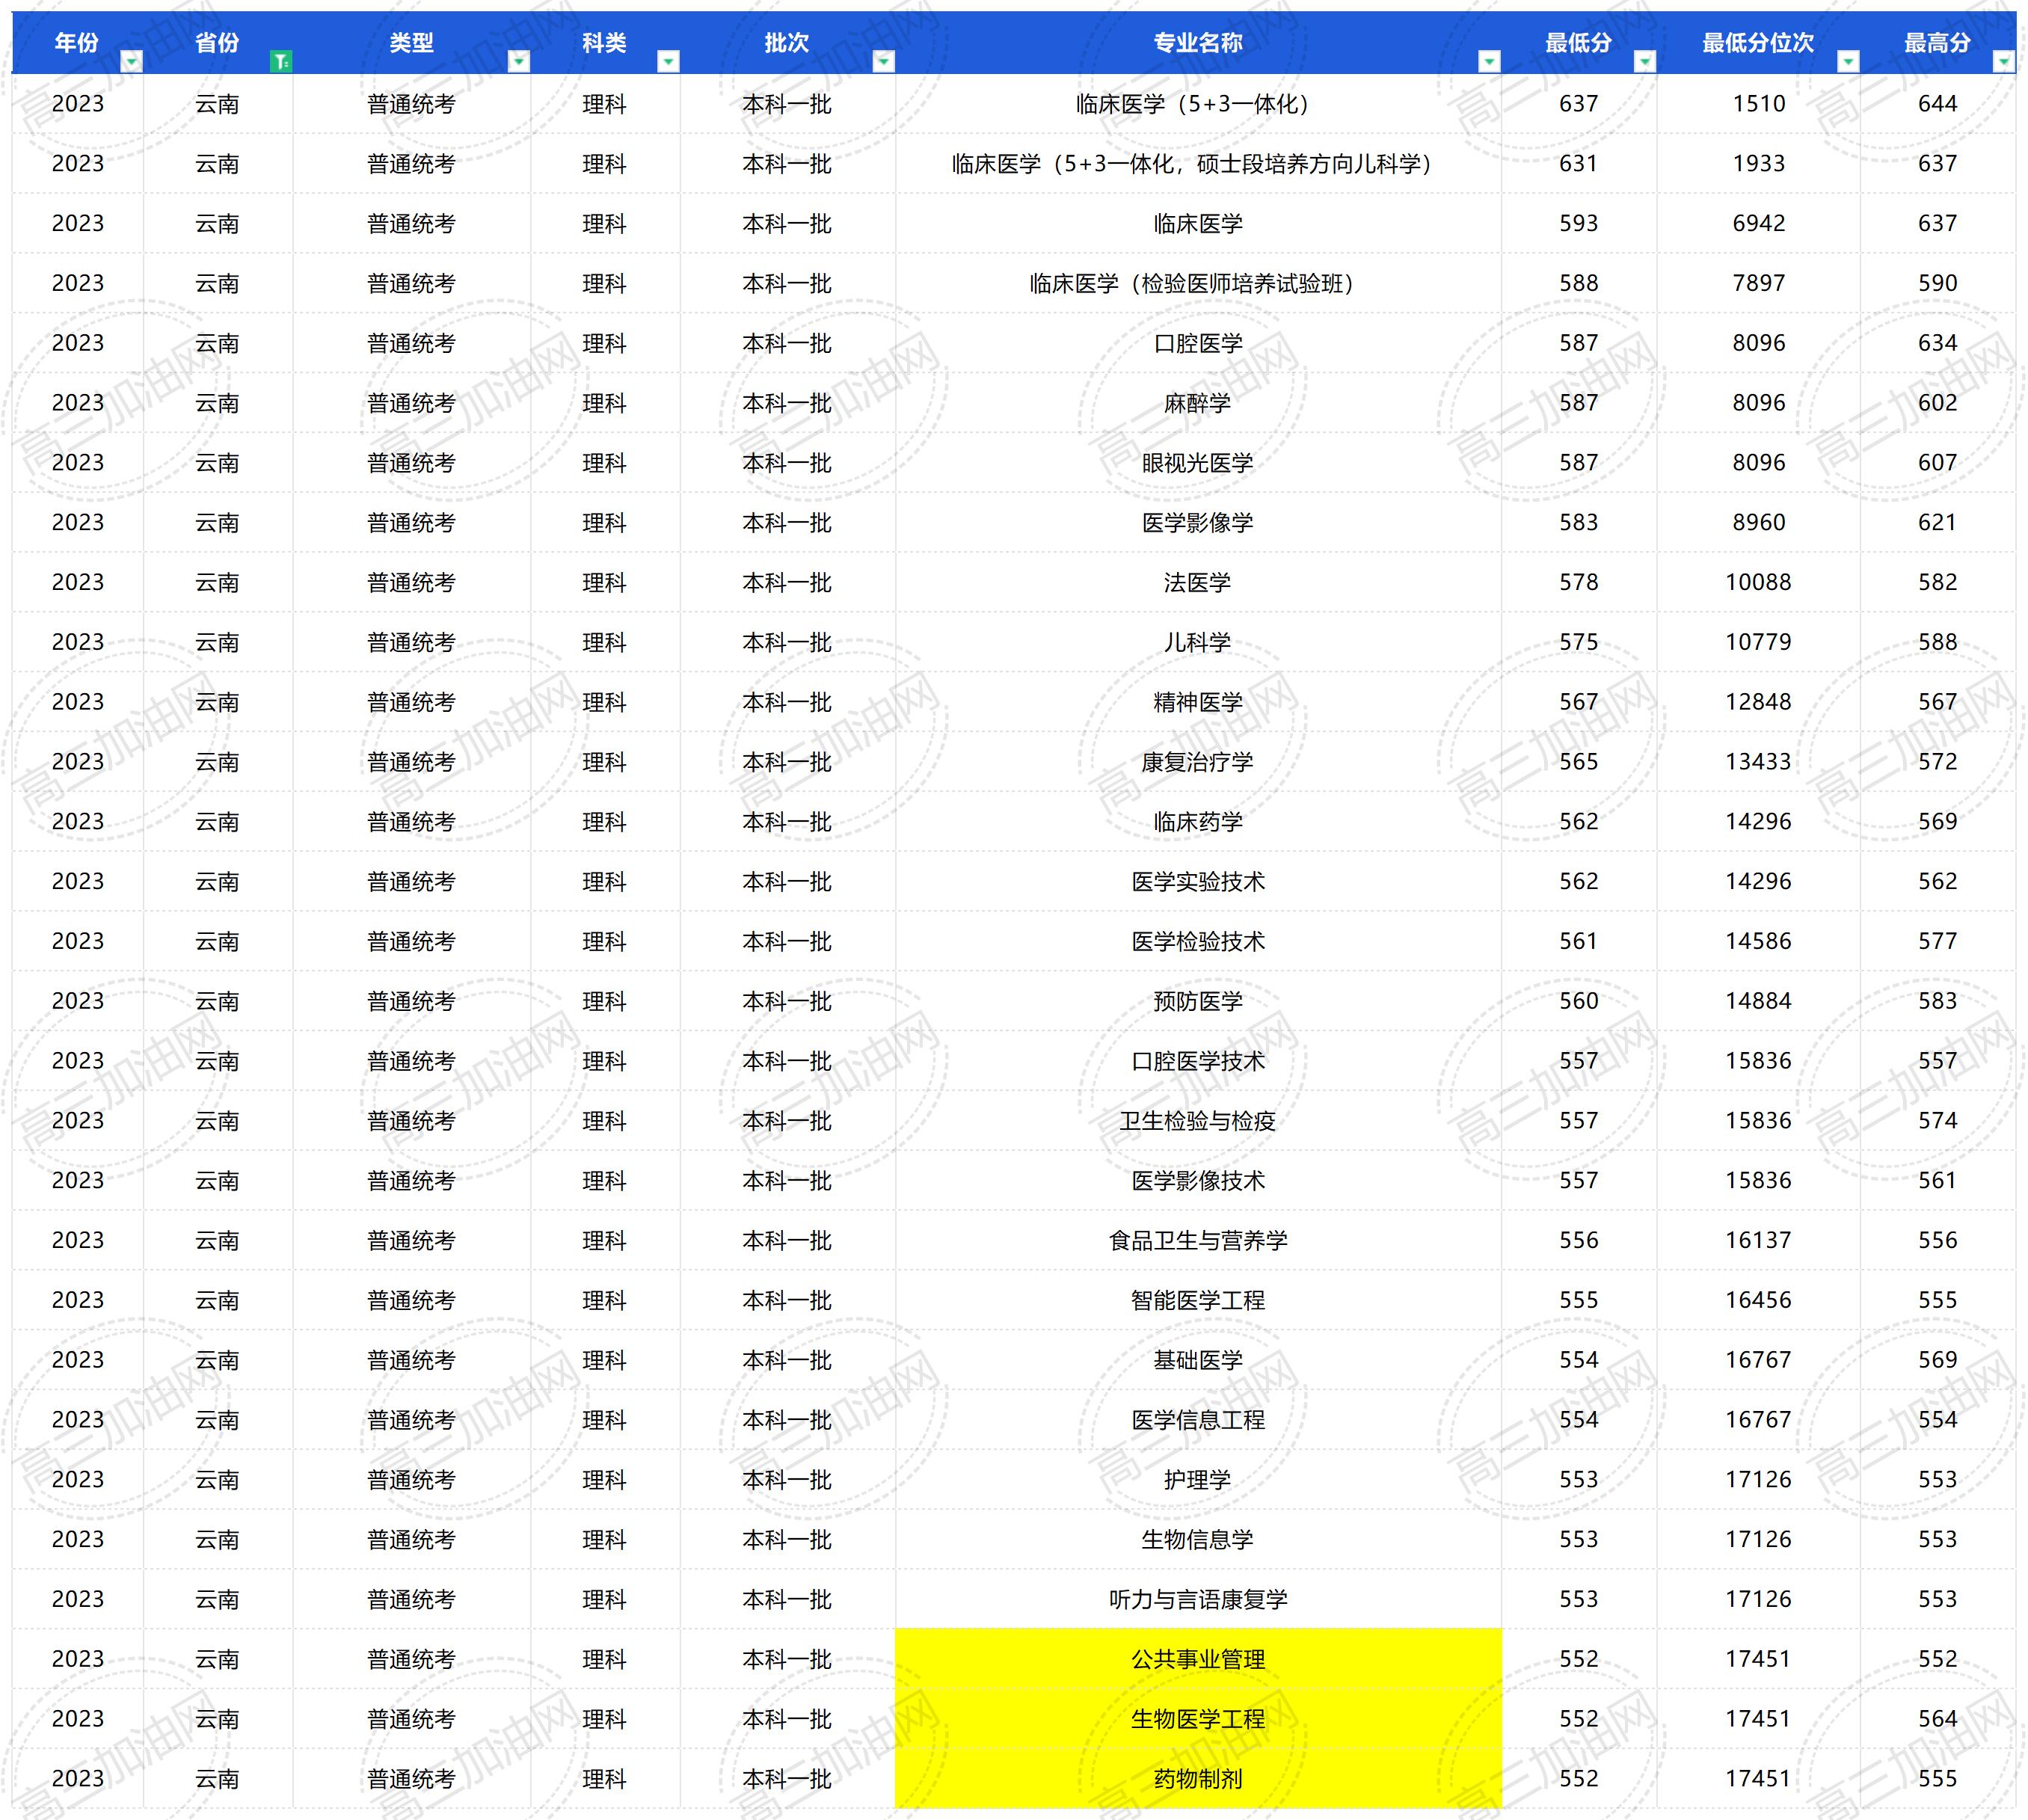Open the 最高分 column filter dropdown

2003,62
